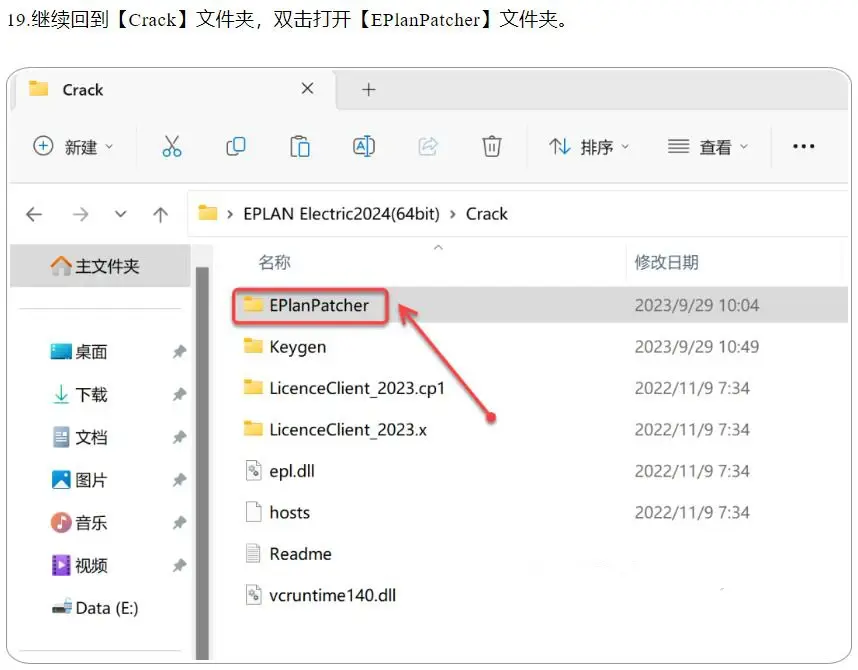Select the Keygen folder
Screen dimensions: 858x670
[285, 346]
